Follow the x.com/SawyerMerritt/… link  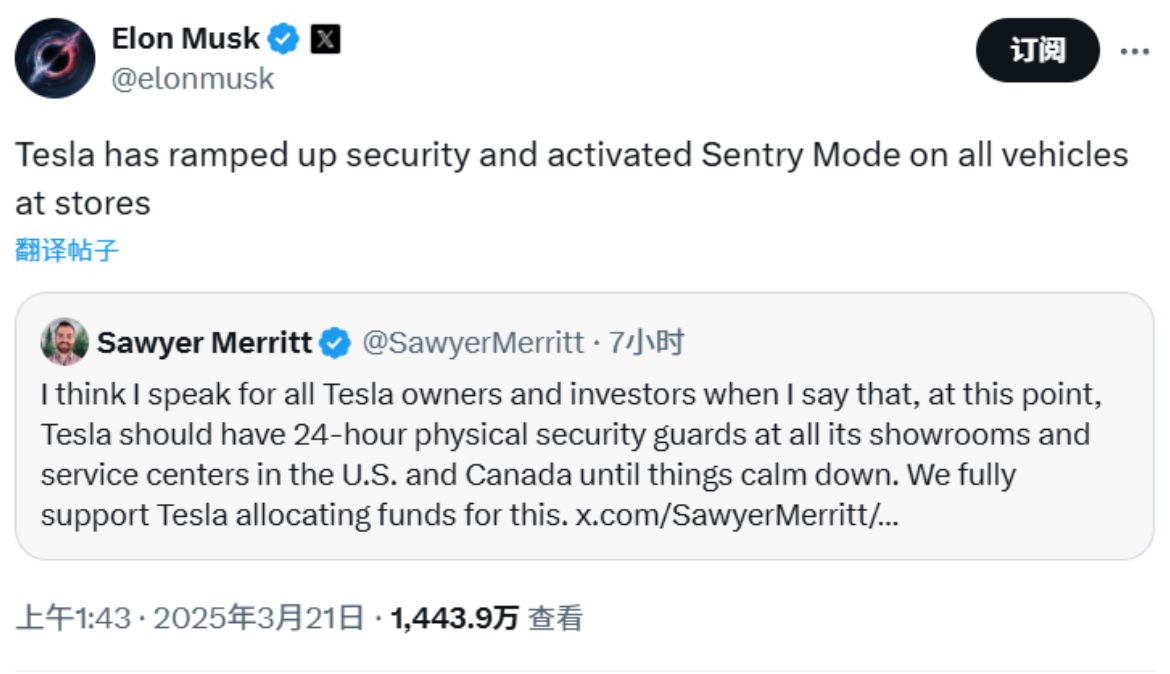(x=735, y=514)
